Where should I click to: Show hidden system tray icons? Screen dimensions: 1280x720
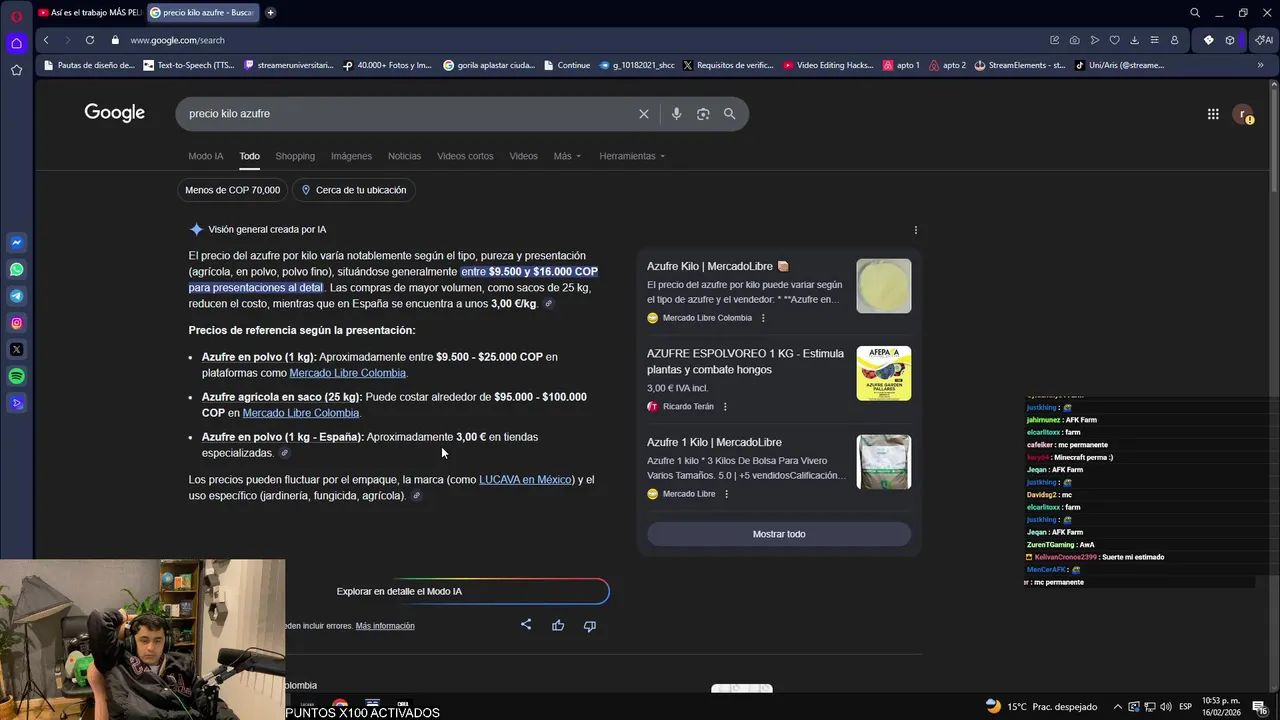click(x=1118, y=706)
